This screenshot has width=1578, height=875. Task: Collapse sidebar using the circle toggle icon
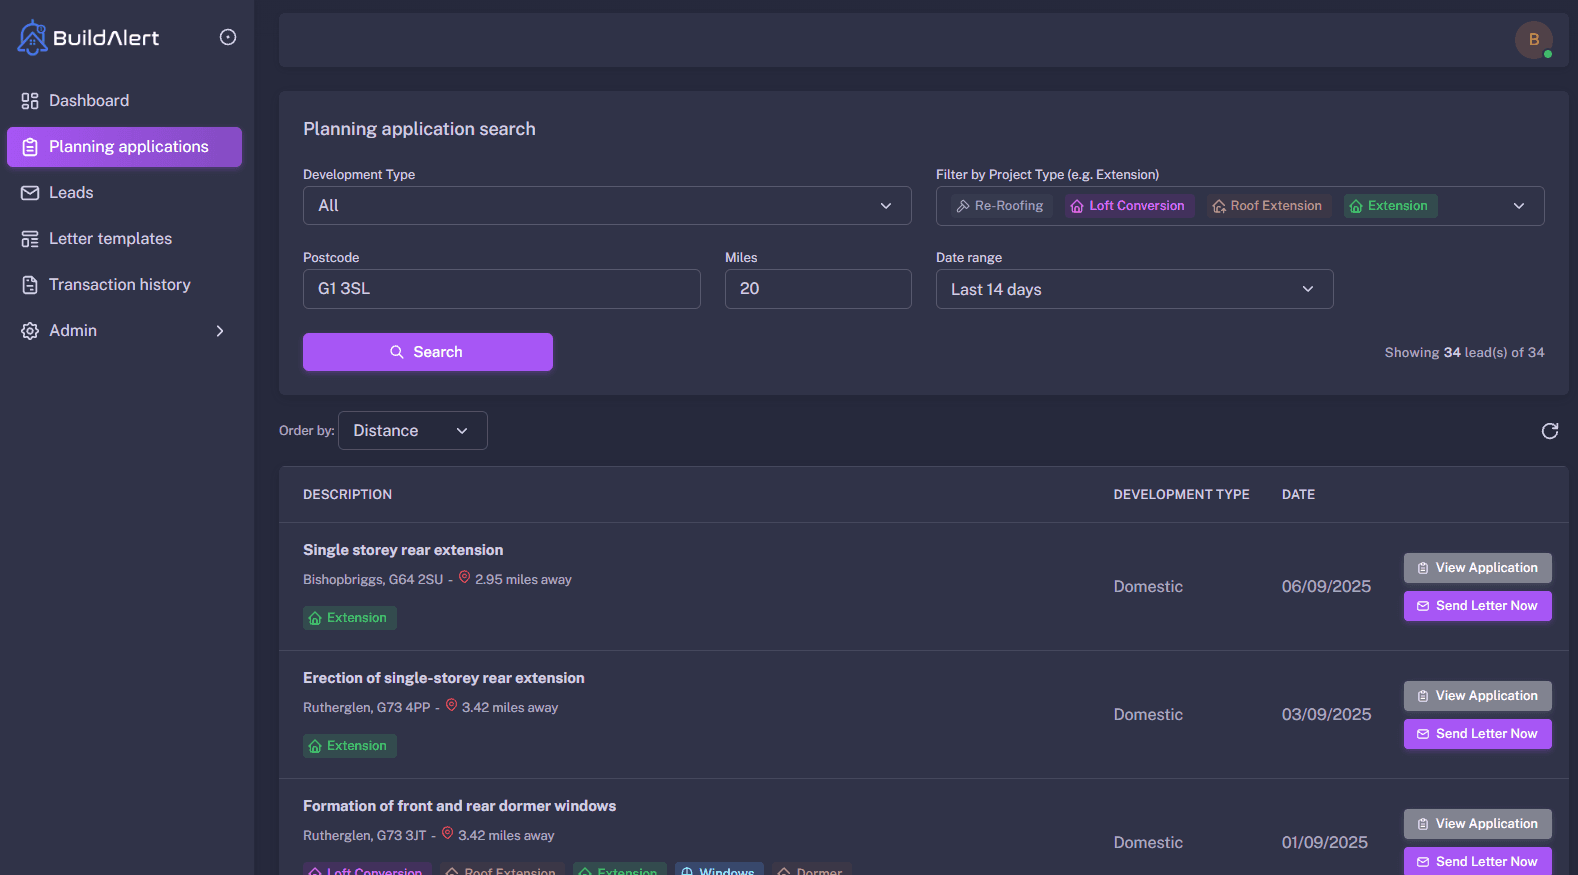click(x=228, y=37)
